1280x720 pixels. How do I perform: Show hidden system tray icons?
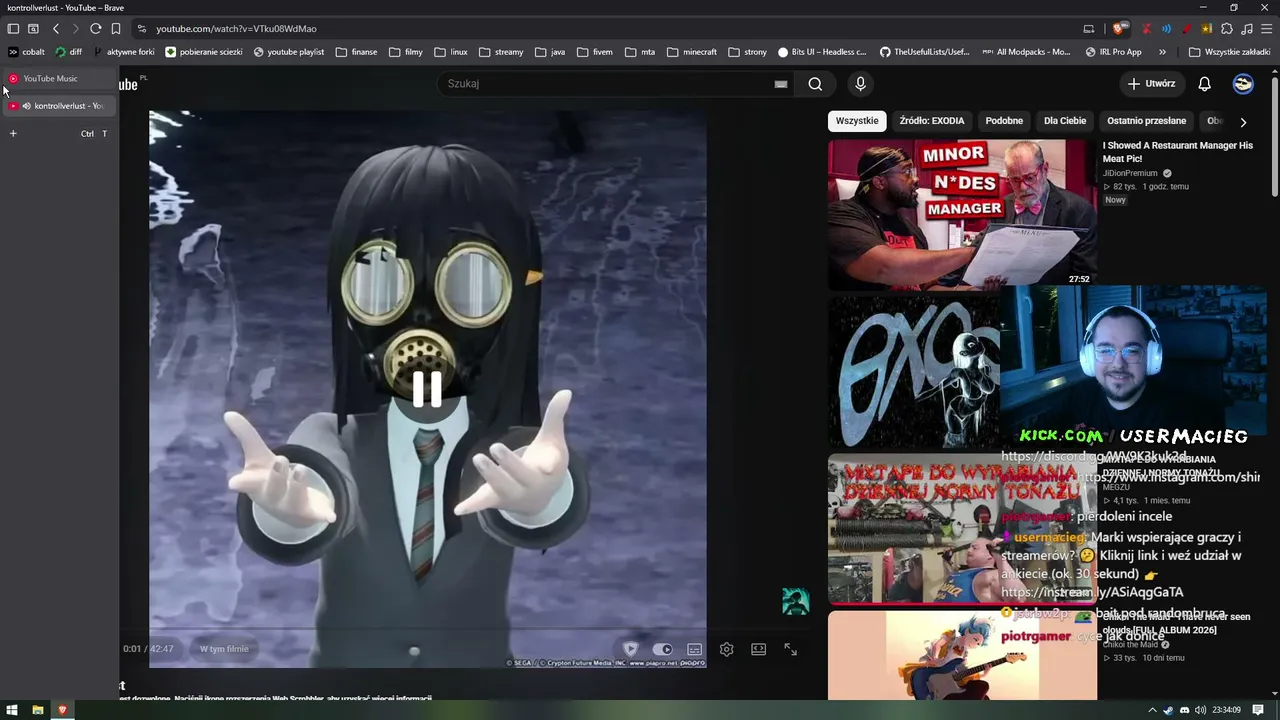click(1152, 710)
